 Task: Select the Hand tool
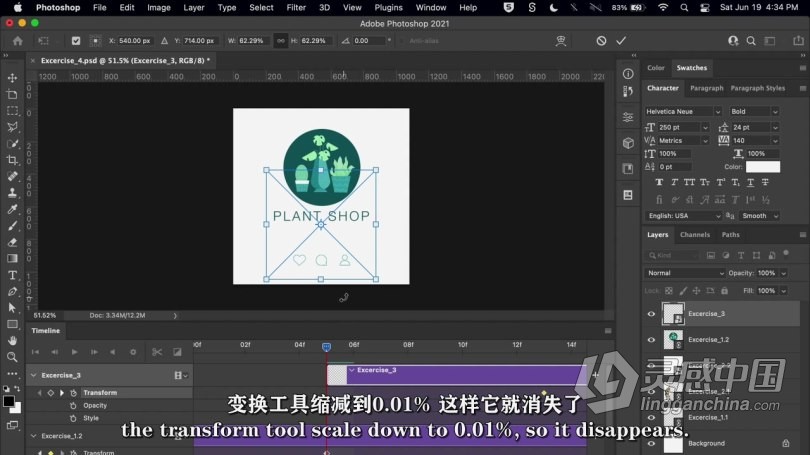[x=12, y=341]
